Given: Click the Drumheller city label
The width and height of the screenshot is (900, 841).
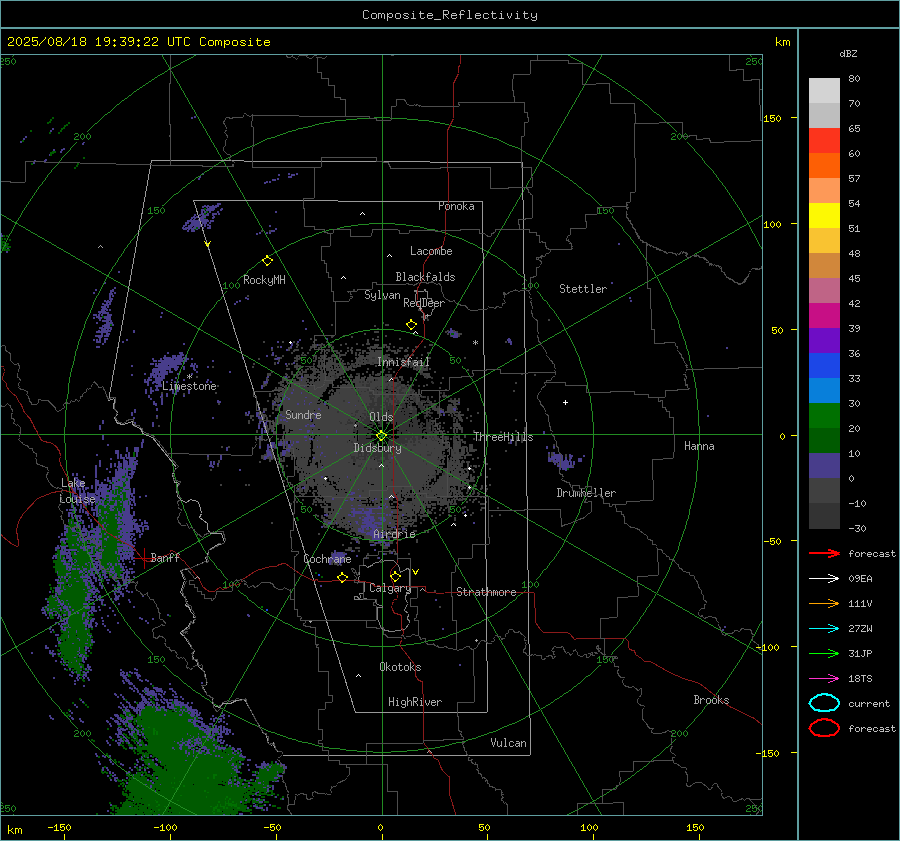Looking at the screenshot, I should point(586,493).
